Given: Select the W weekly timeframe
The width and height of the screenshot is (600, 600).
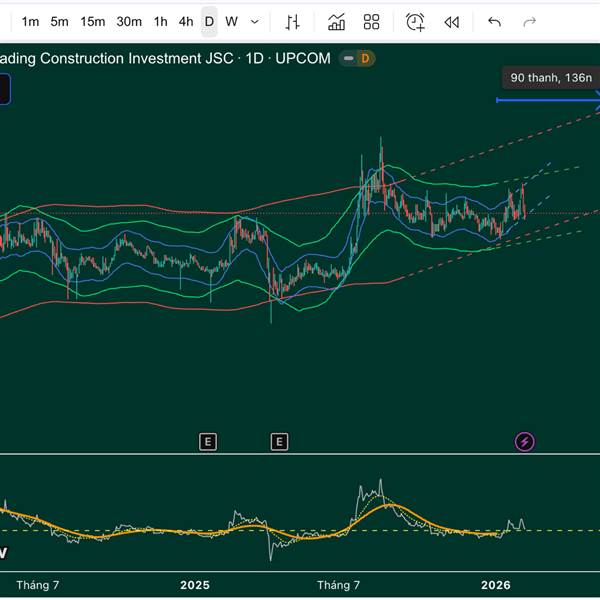Looking at the screenshot, I should click(231, 21).
